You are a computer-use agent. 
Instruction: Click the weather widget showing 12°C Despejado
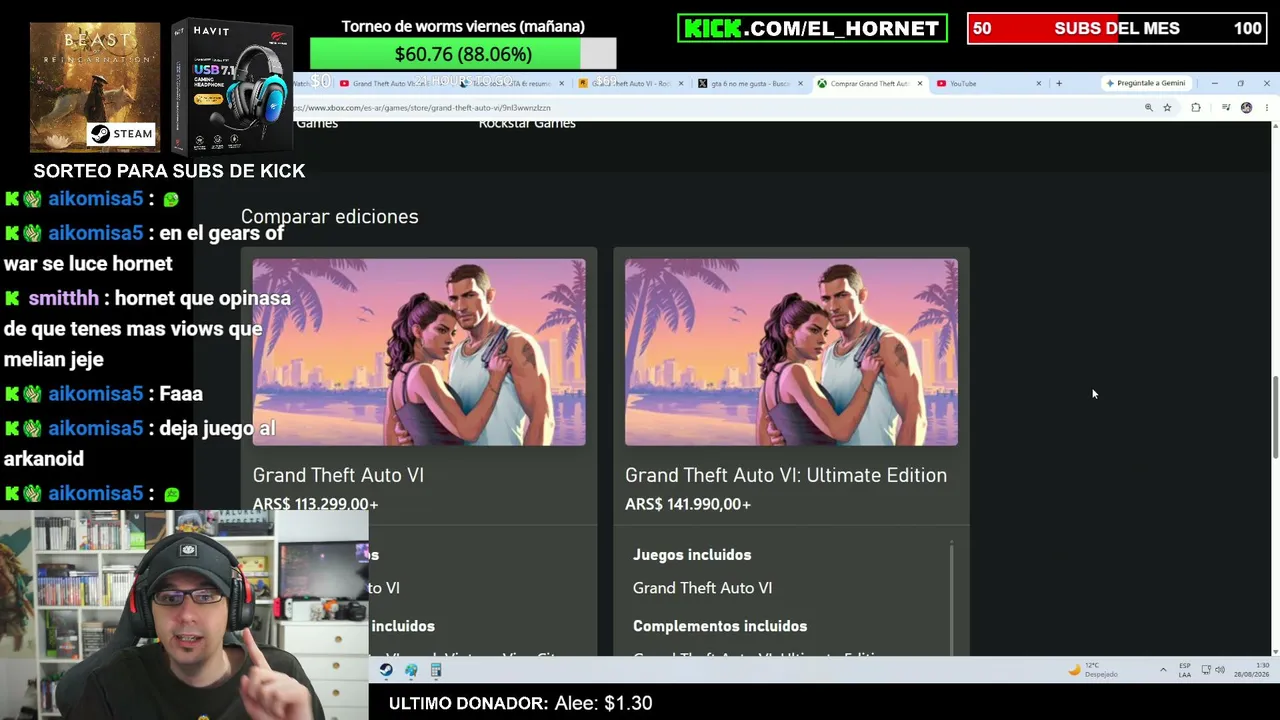1092,670
